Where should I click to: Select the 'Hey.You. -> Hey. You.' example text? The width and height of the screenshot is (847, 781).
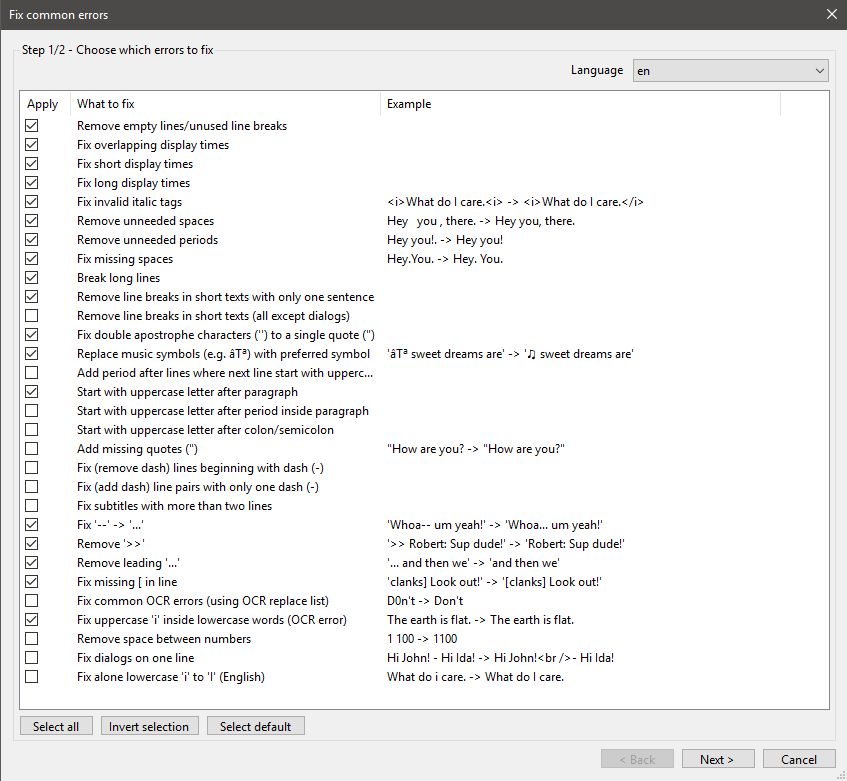point(445,259)
